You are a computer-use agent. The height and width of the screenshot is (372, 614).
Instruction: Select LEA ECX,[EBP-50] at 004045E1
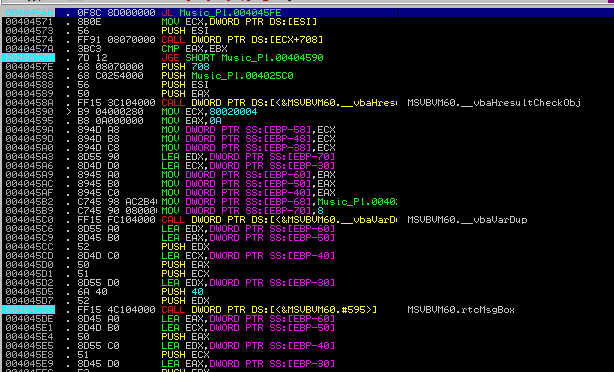(x=248, y=328)
